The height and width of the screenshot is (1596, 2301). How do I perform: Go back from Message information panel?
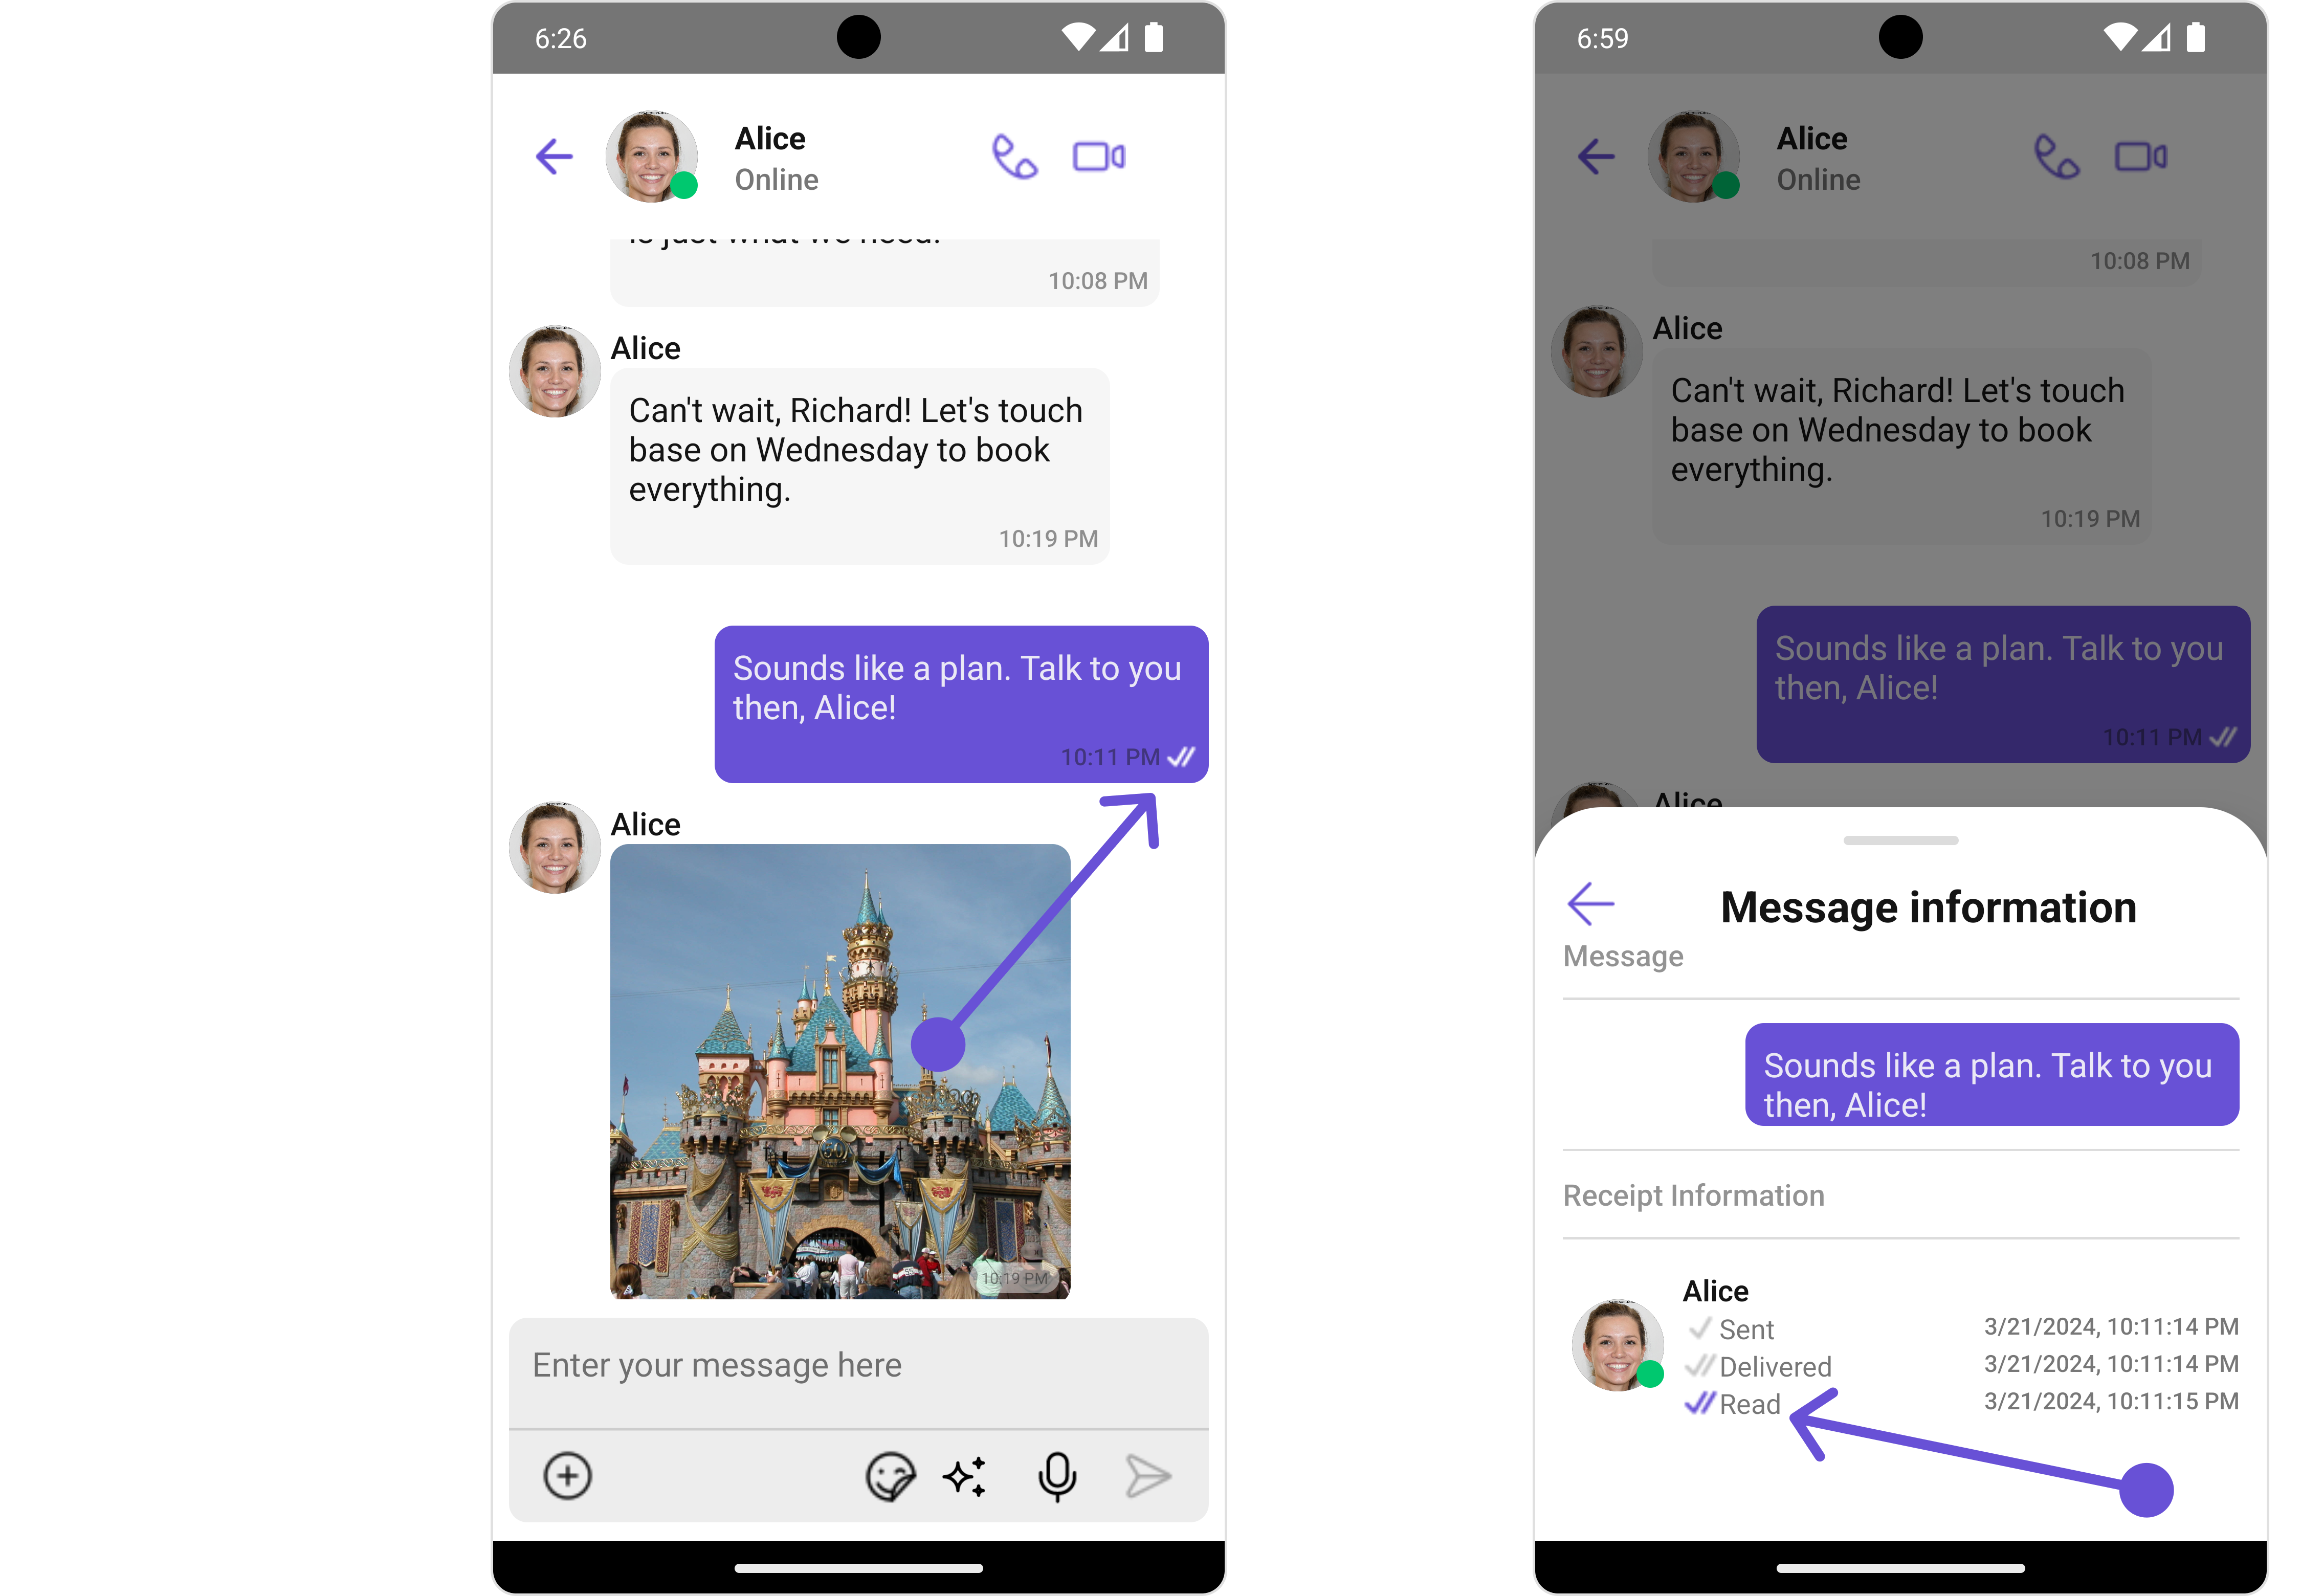(x=1590, y=904)
